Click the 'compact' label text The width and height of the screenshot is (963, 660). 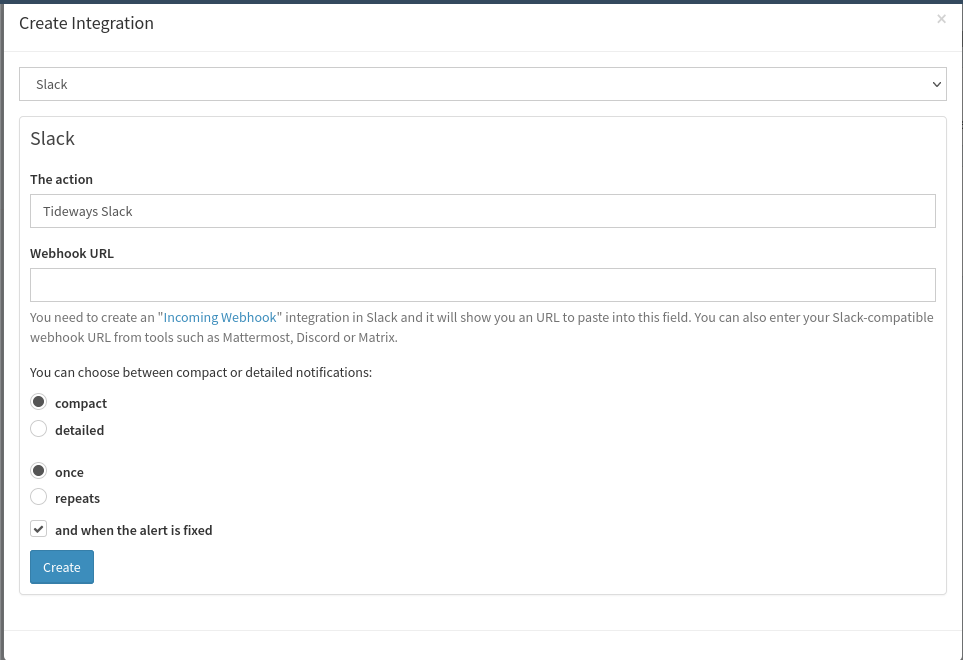tap(81, 403)
